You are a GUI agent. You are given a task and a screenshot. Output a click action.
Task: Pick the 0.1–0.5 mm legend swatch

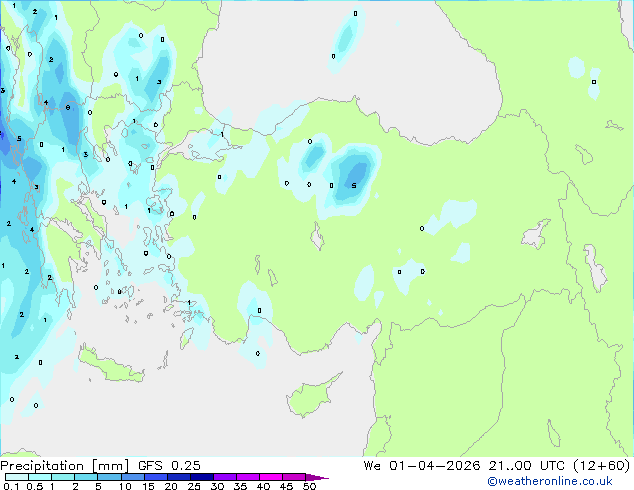(17, 477)
